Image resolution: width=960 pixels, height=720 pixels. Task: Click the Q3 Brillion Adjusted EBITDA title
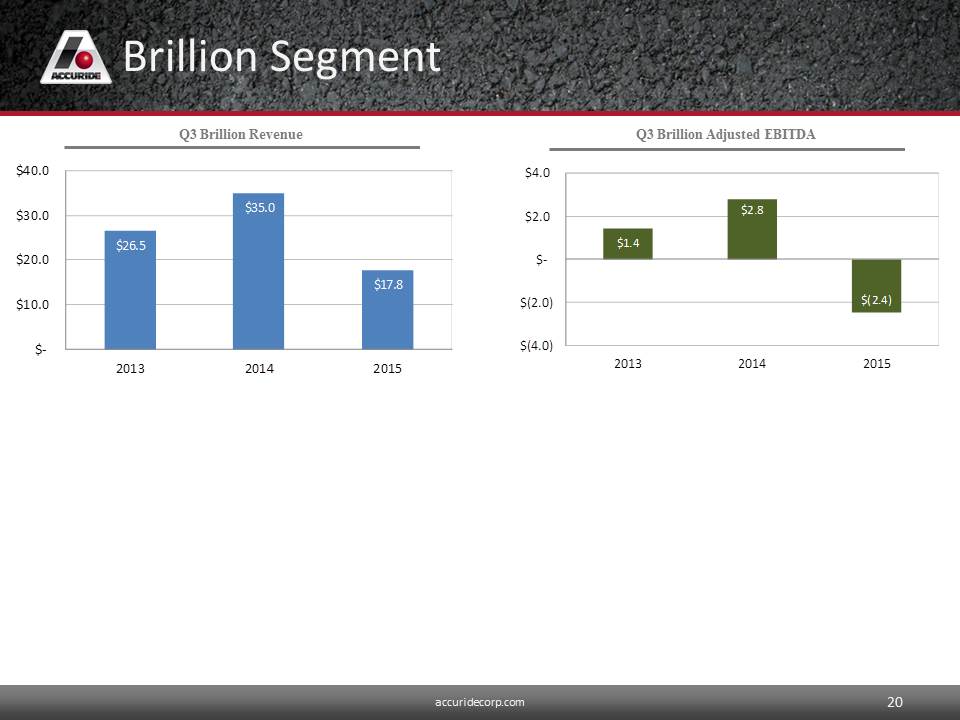click(726, 134)
